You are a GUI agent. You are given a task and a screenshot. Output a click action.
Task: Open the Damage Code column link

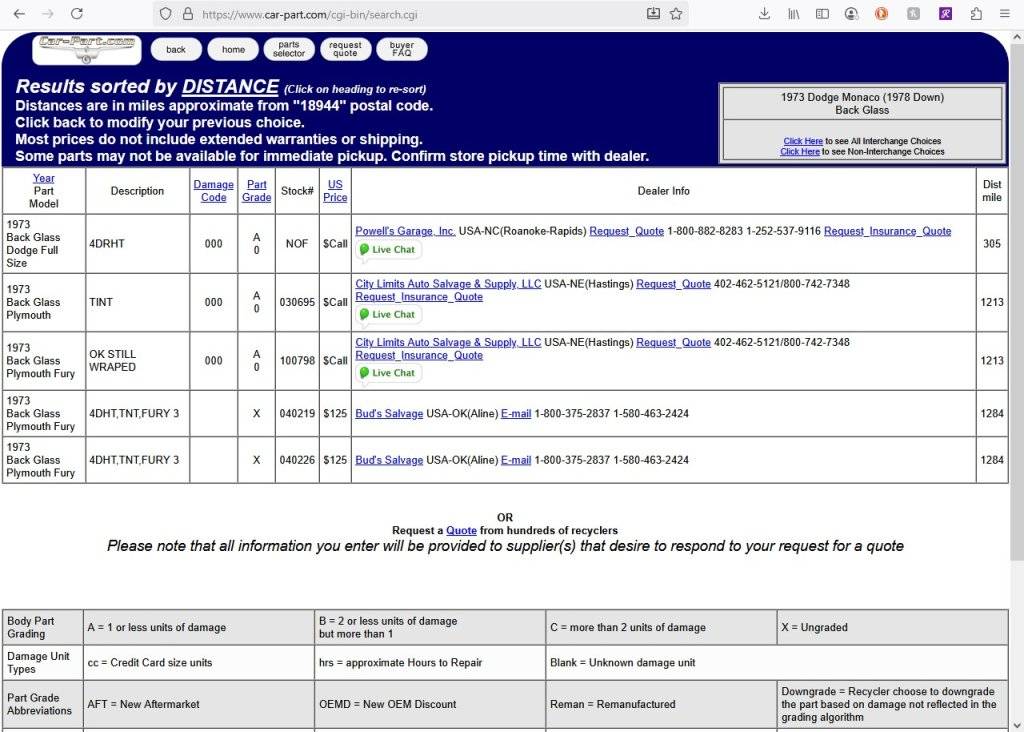pos(213,191)
